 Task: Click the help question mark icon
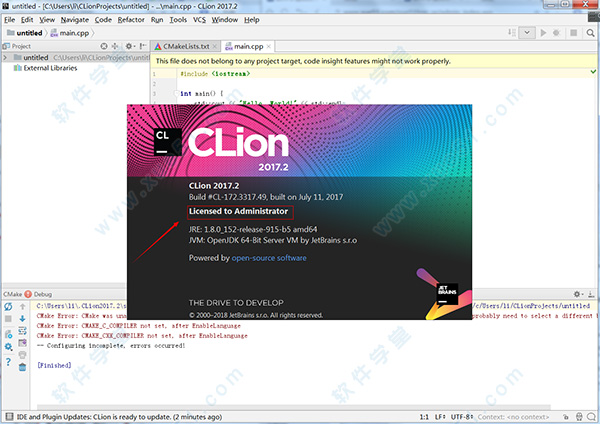(8, 362)
